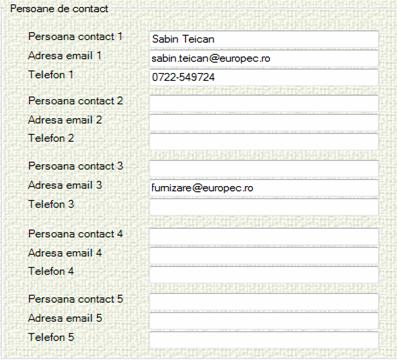Focus the Adresa email 3 field
The height and width of the screenshot is (360, 397).
coord(264,188)
